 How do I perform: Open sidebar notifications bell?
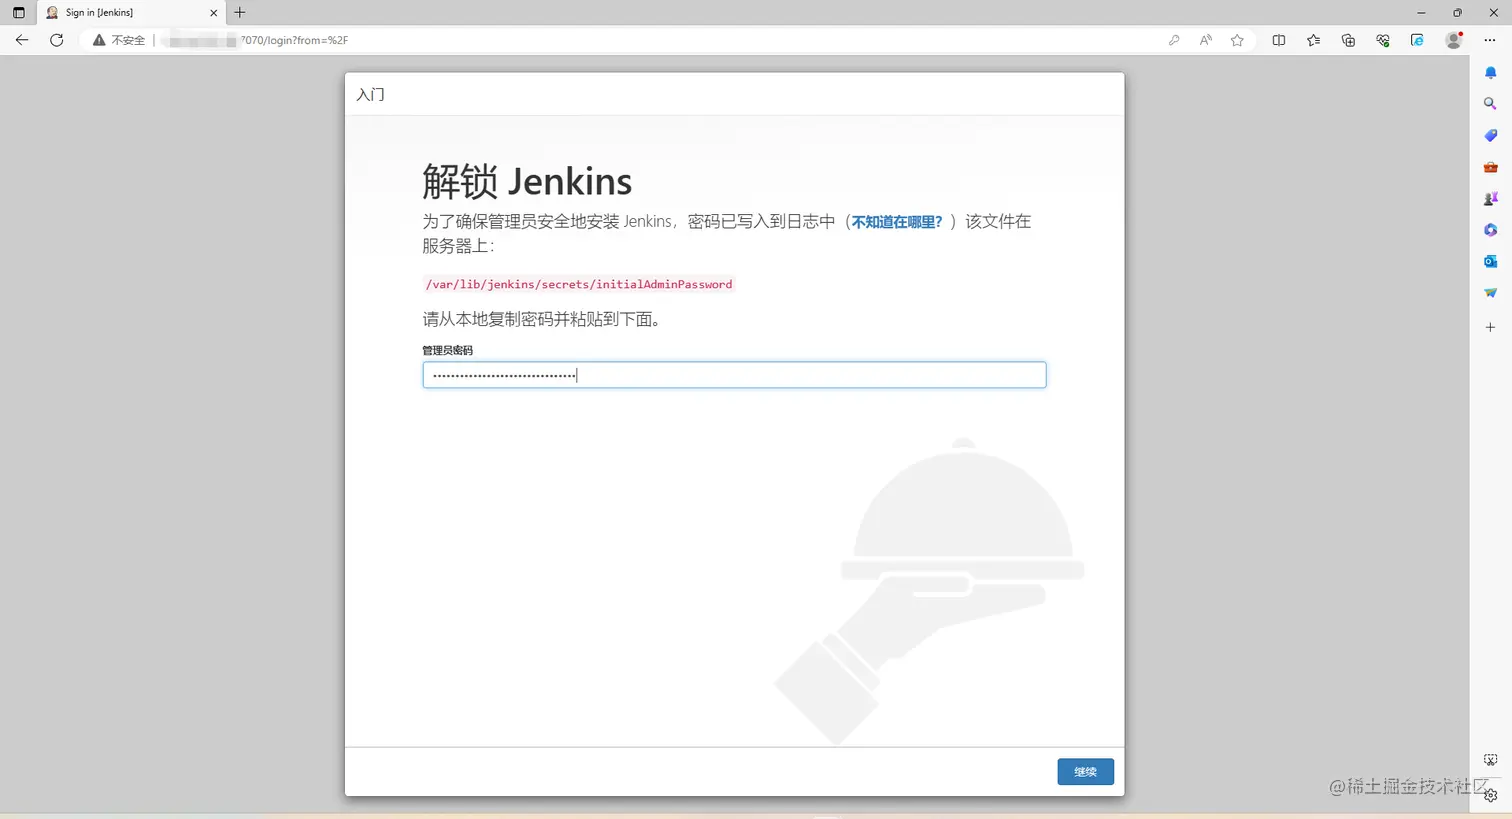tap(1490, 73)
